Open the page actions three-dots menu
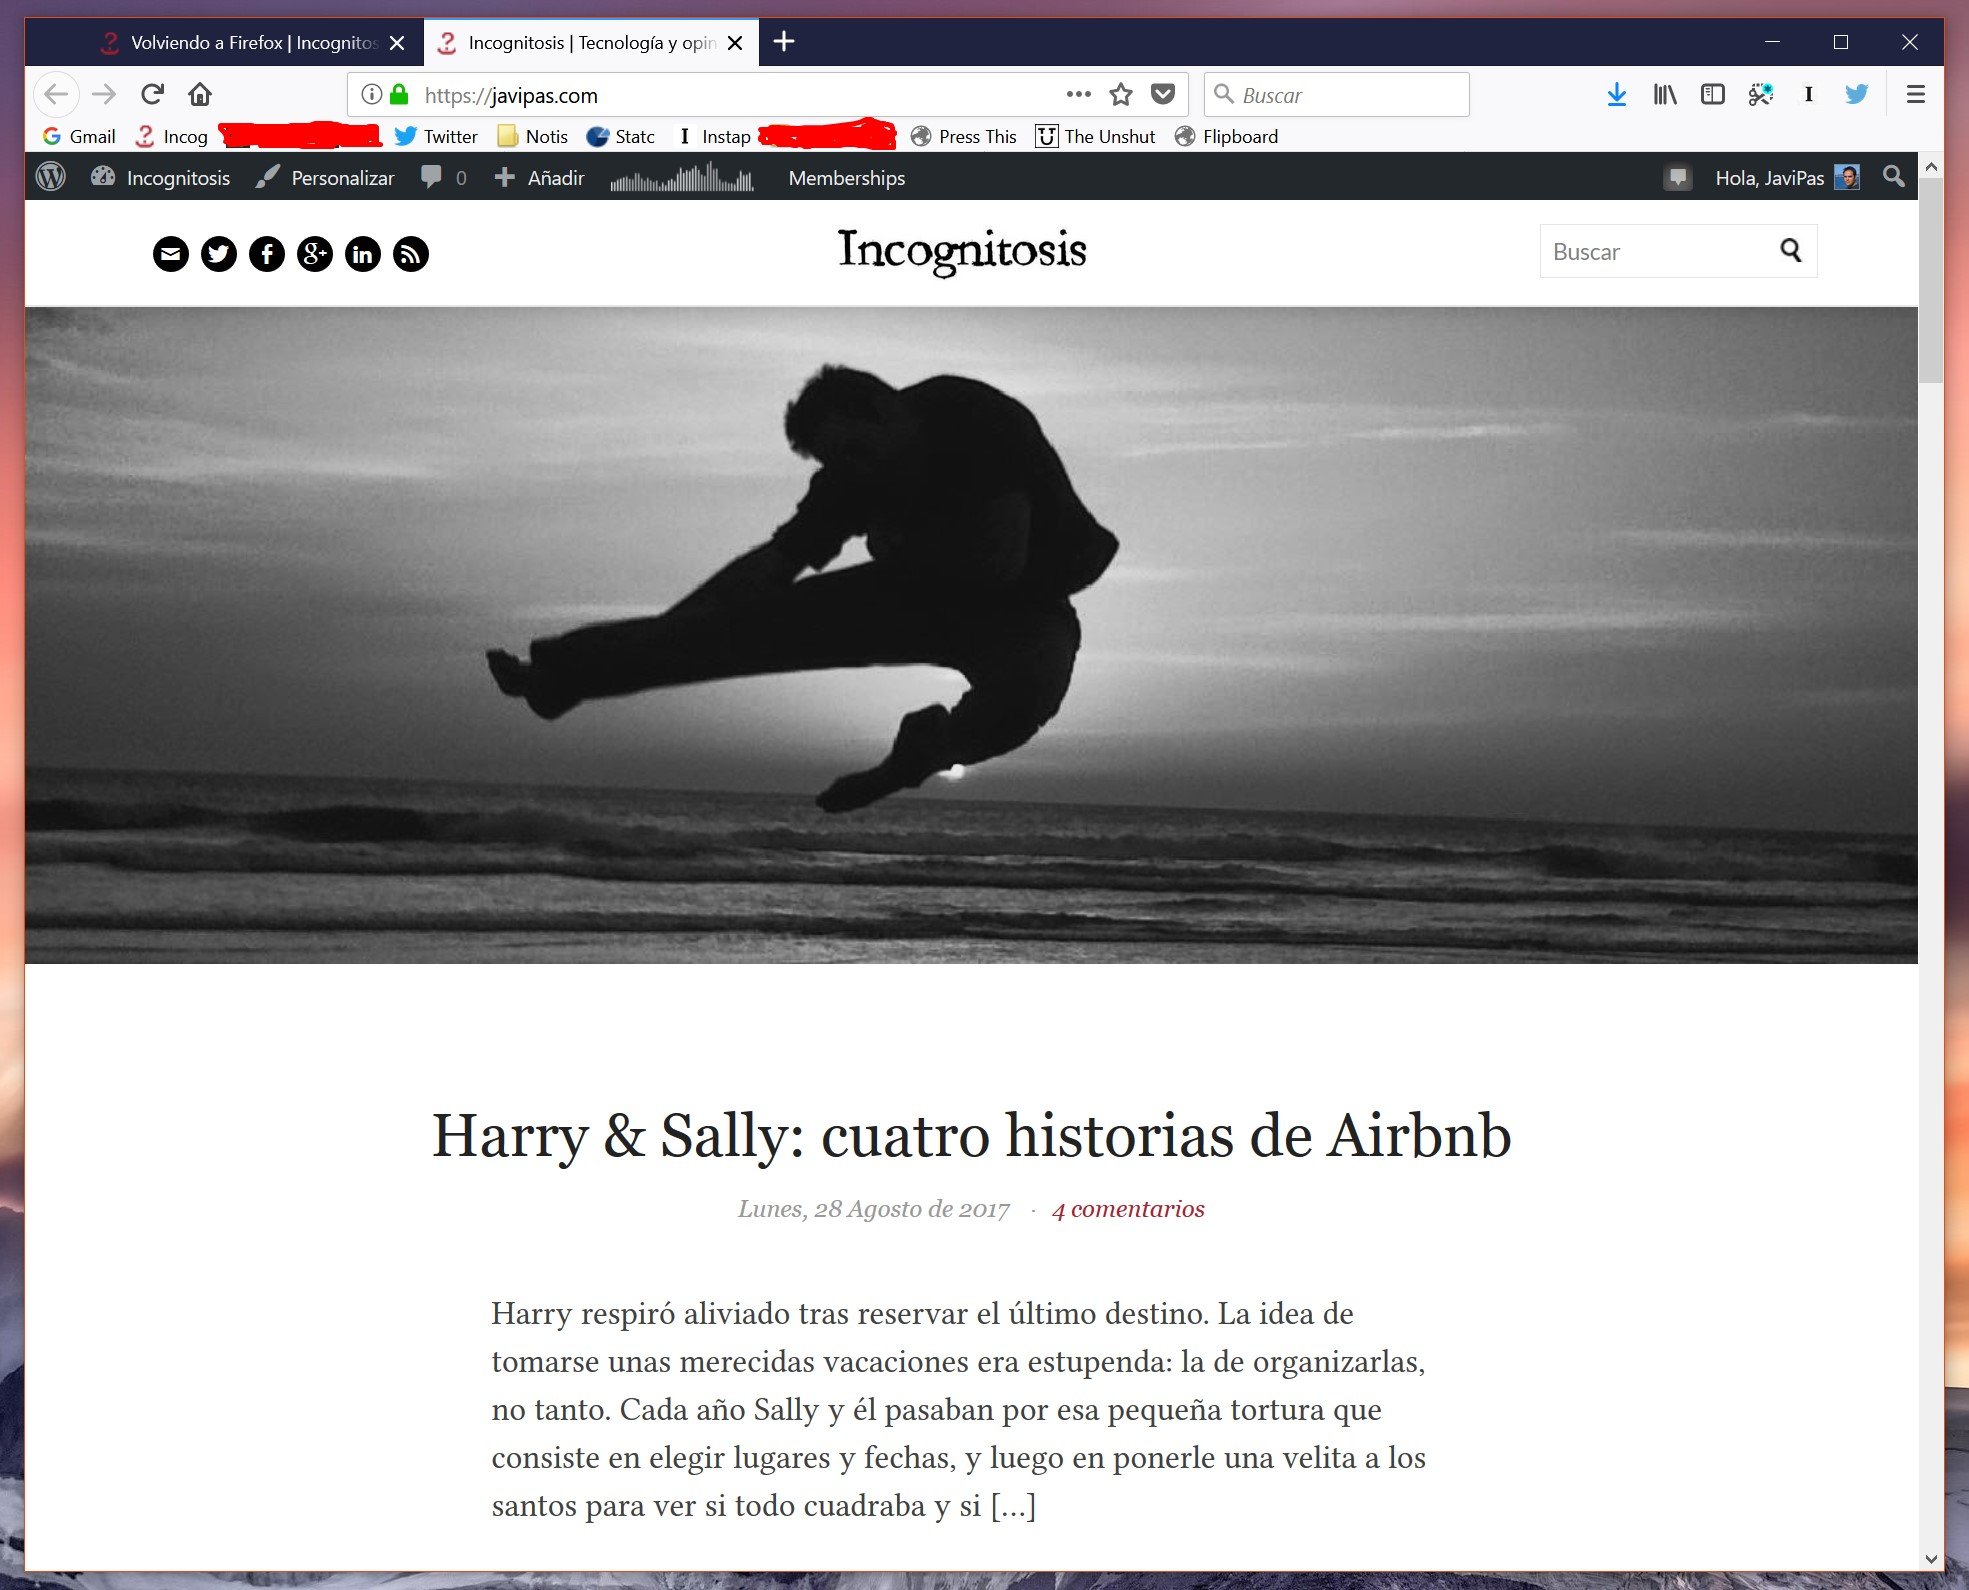The width and height of the screenshot is (1969, 1590). 1078,95
